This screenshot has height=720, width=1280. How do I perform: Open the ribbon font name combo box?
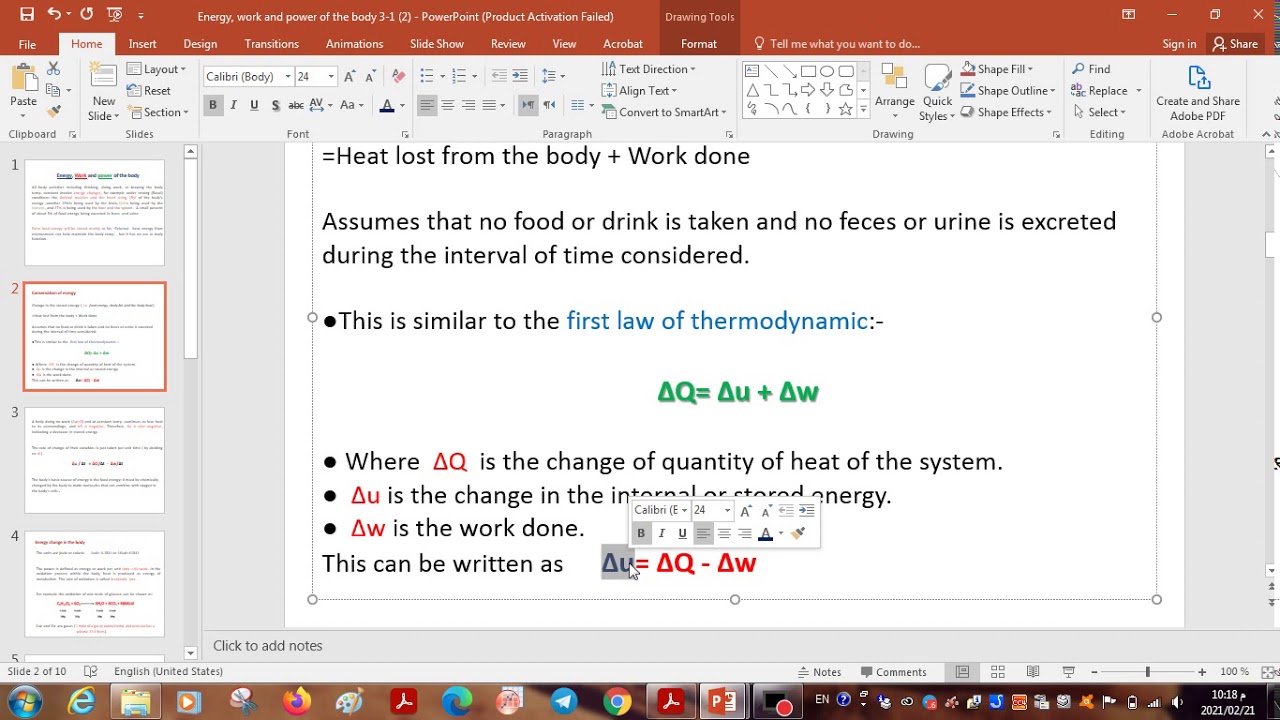pyautogui.click(x=248, y=77)
